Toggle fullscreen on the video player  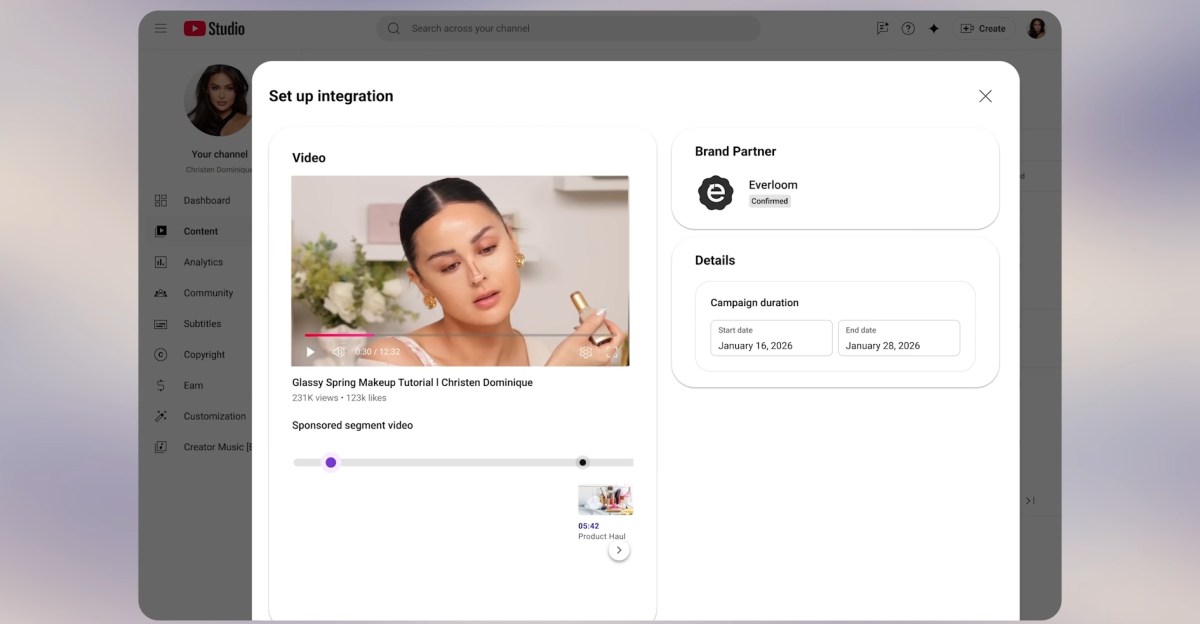click(x=612, y=351)
